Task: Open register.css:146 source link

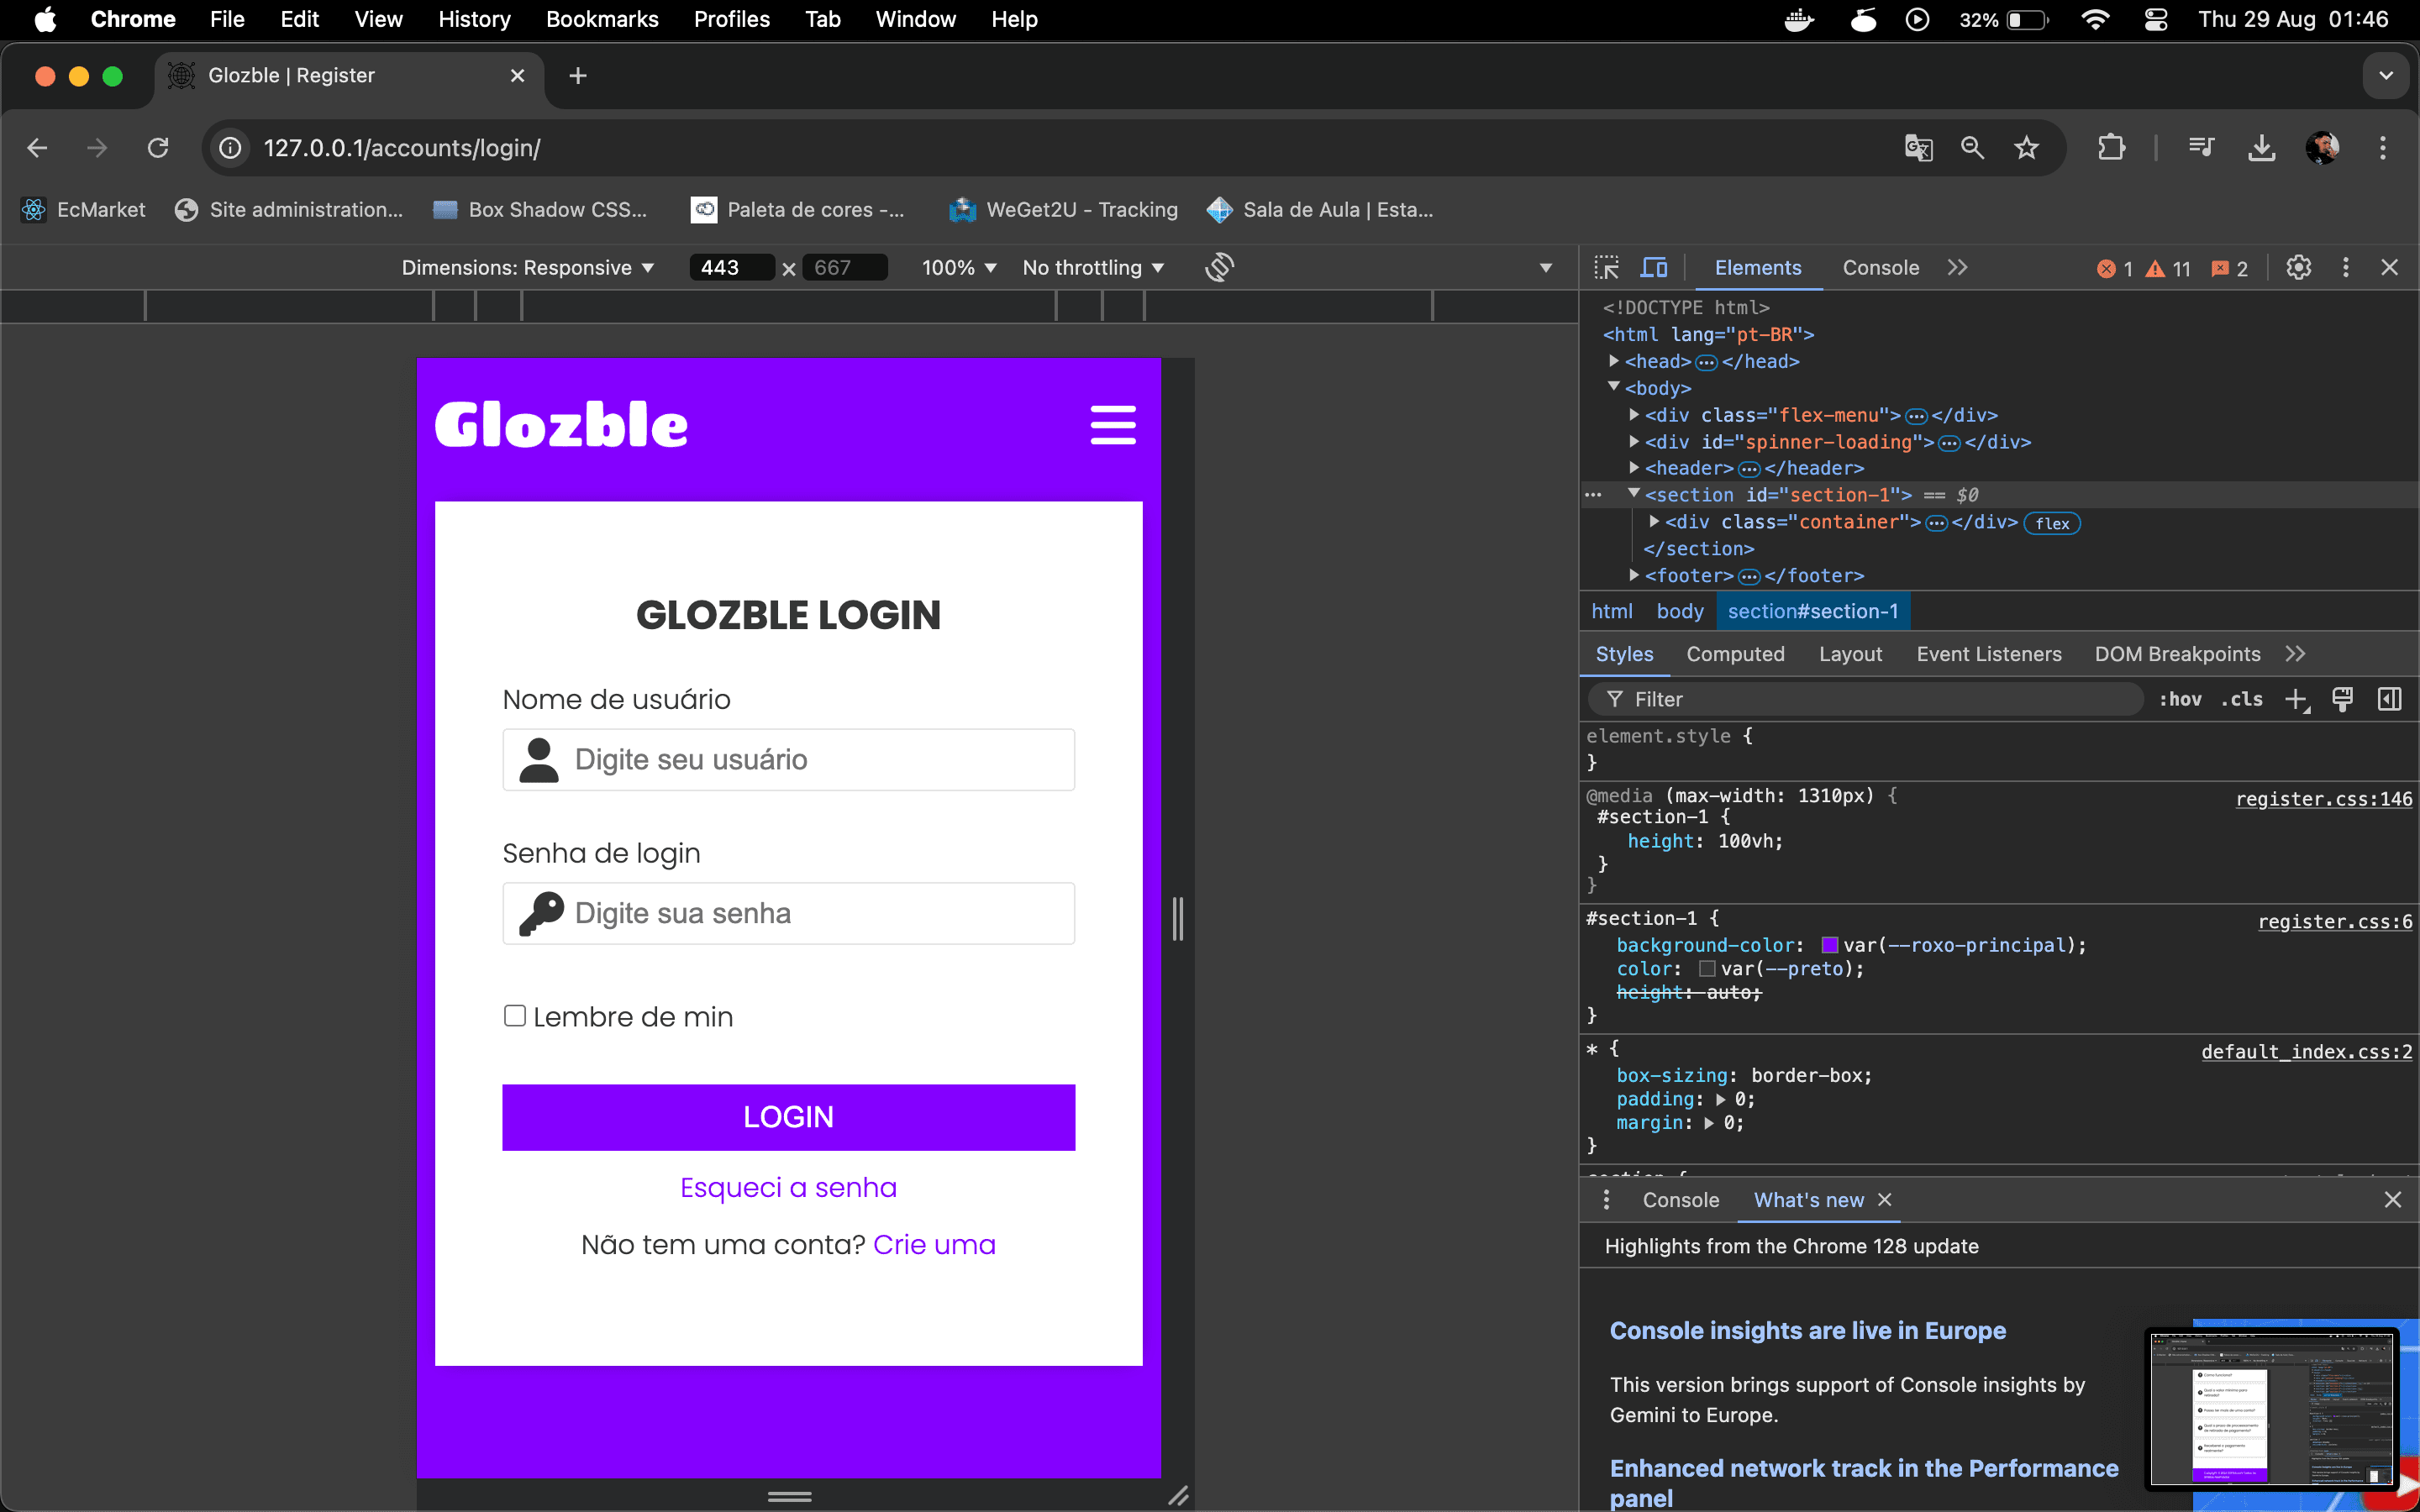Action: pos(2324,799)
